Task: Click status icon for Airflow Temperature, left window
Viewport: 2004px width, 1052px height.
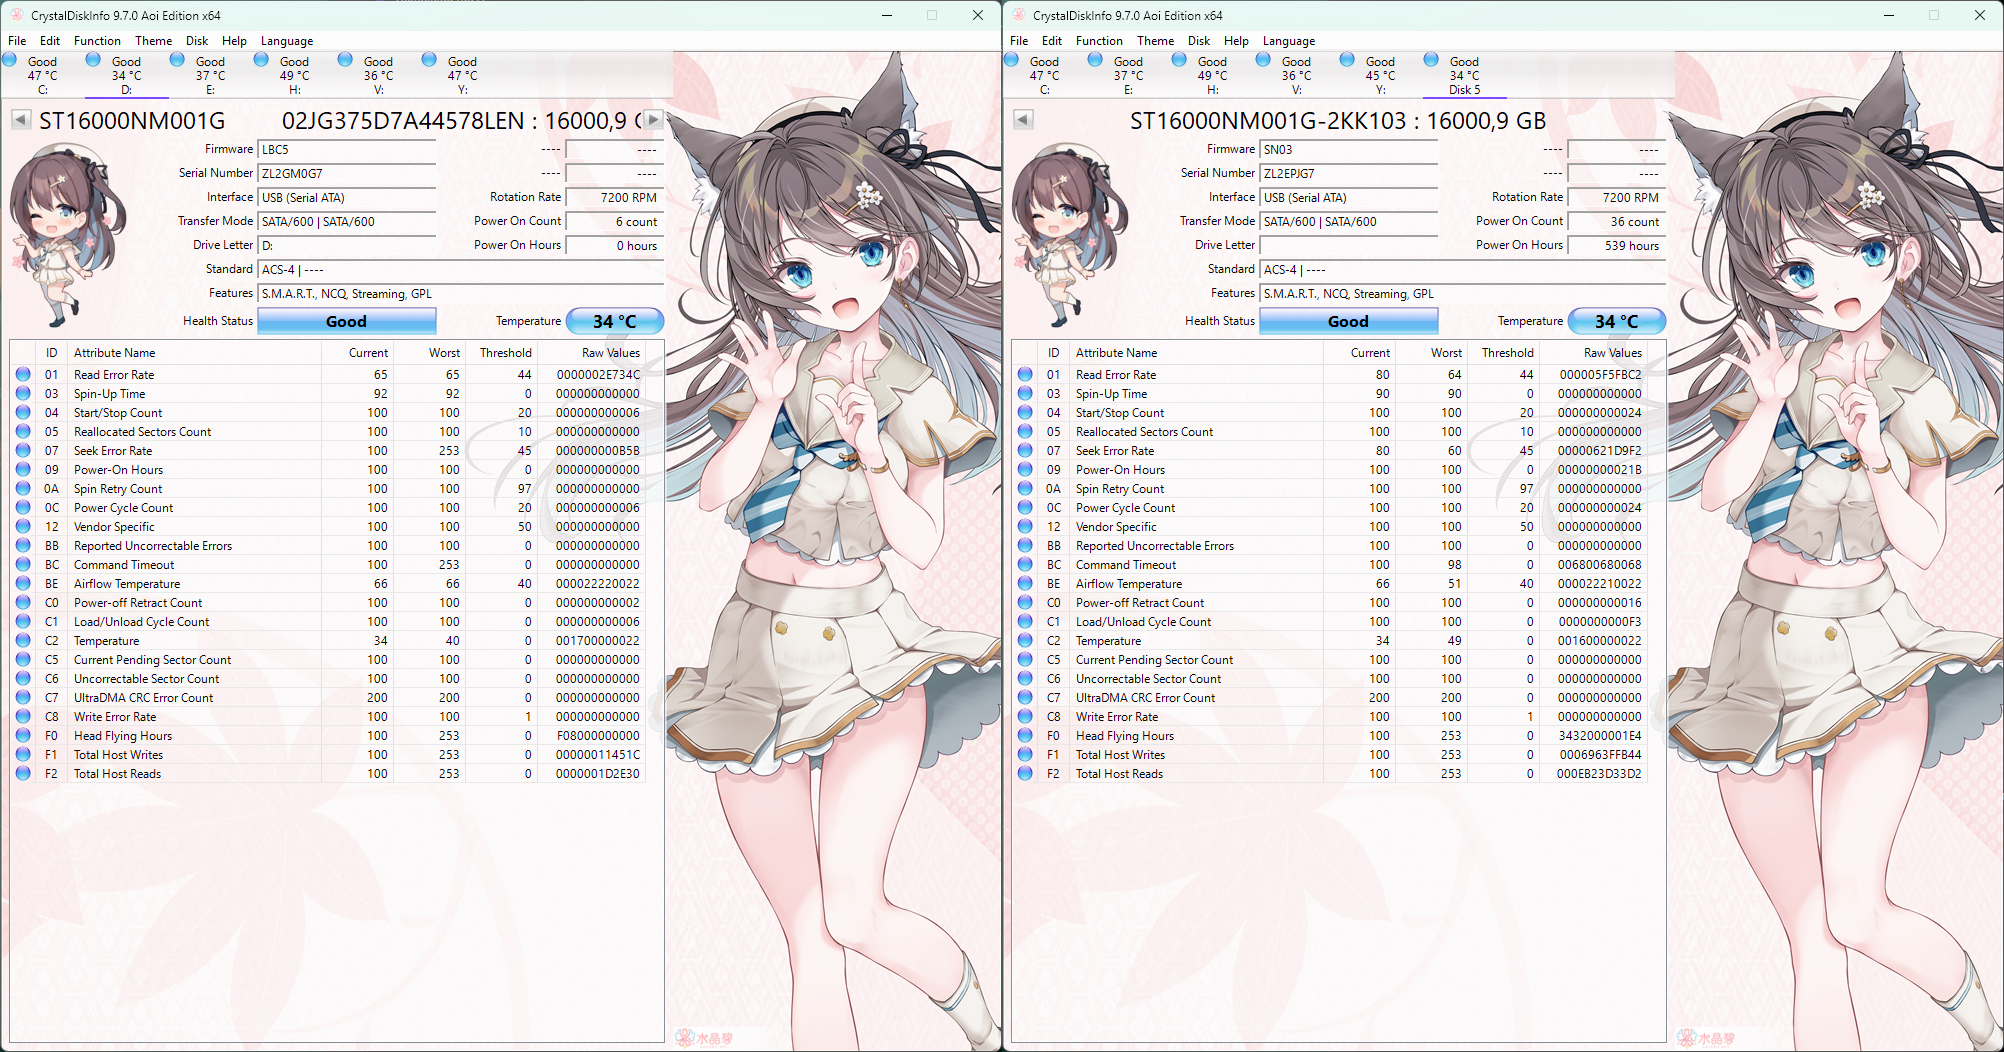Action: tap(23, 584)
